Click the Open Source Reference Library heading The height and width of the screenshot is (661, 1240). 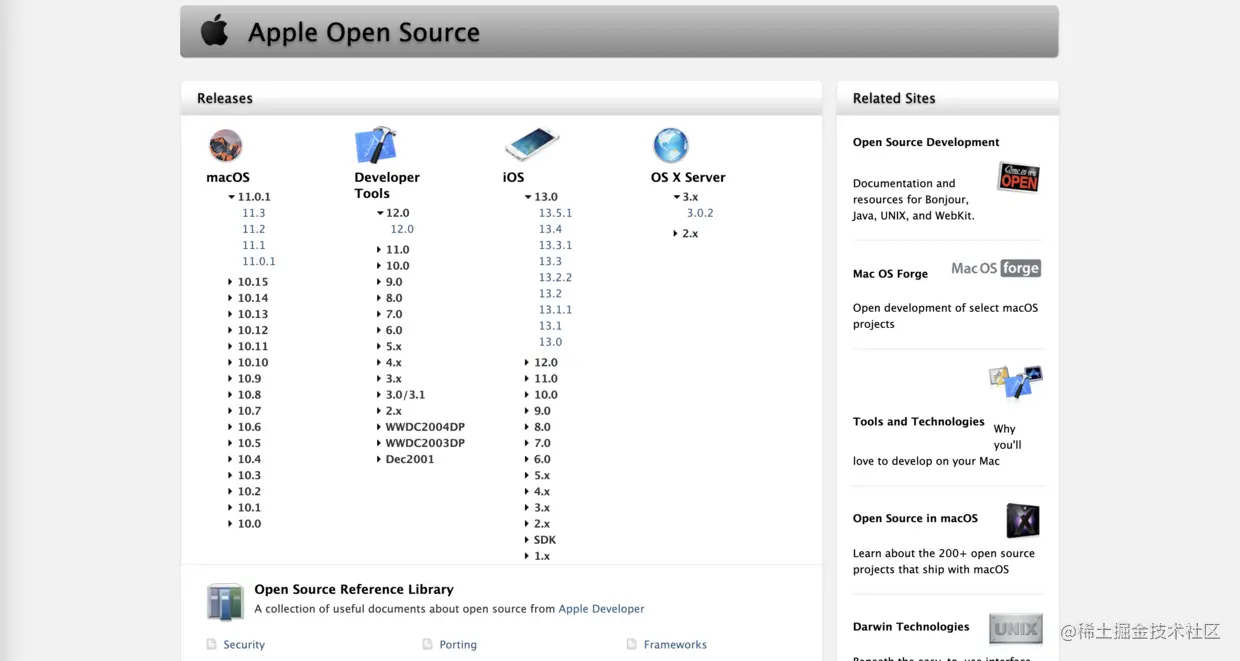pos(354,590)
